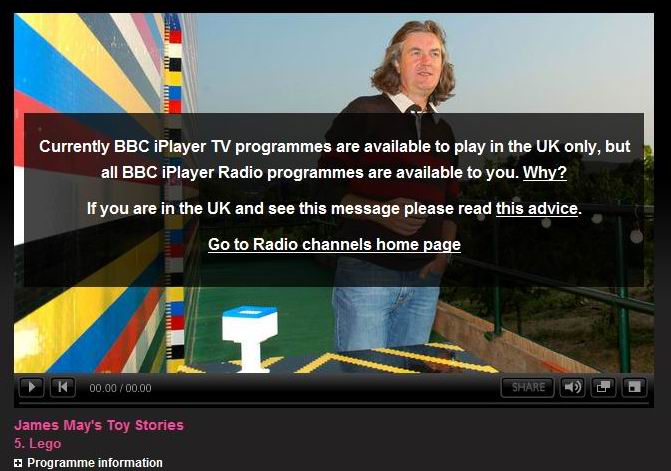
Task: Open the pop-out player window icon
Action: [x=603, y=387]
